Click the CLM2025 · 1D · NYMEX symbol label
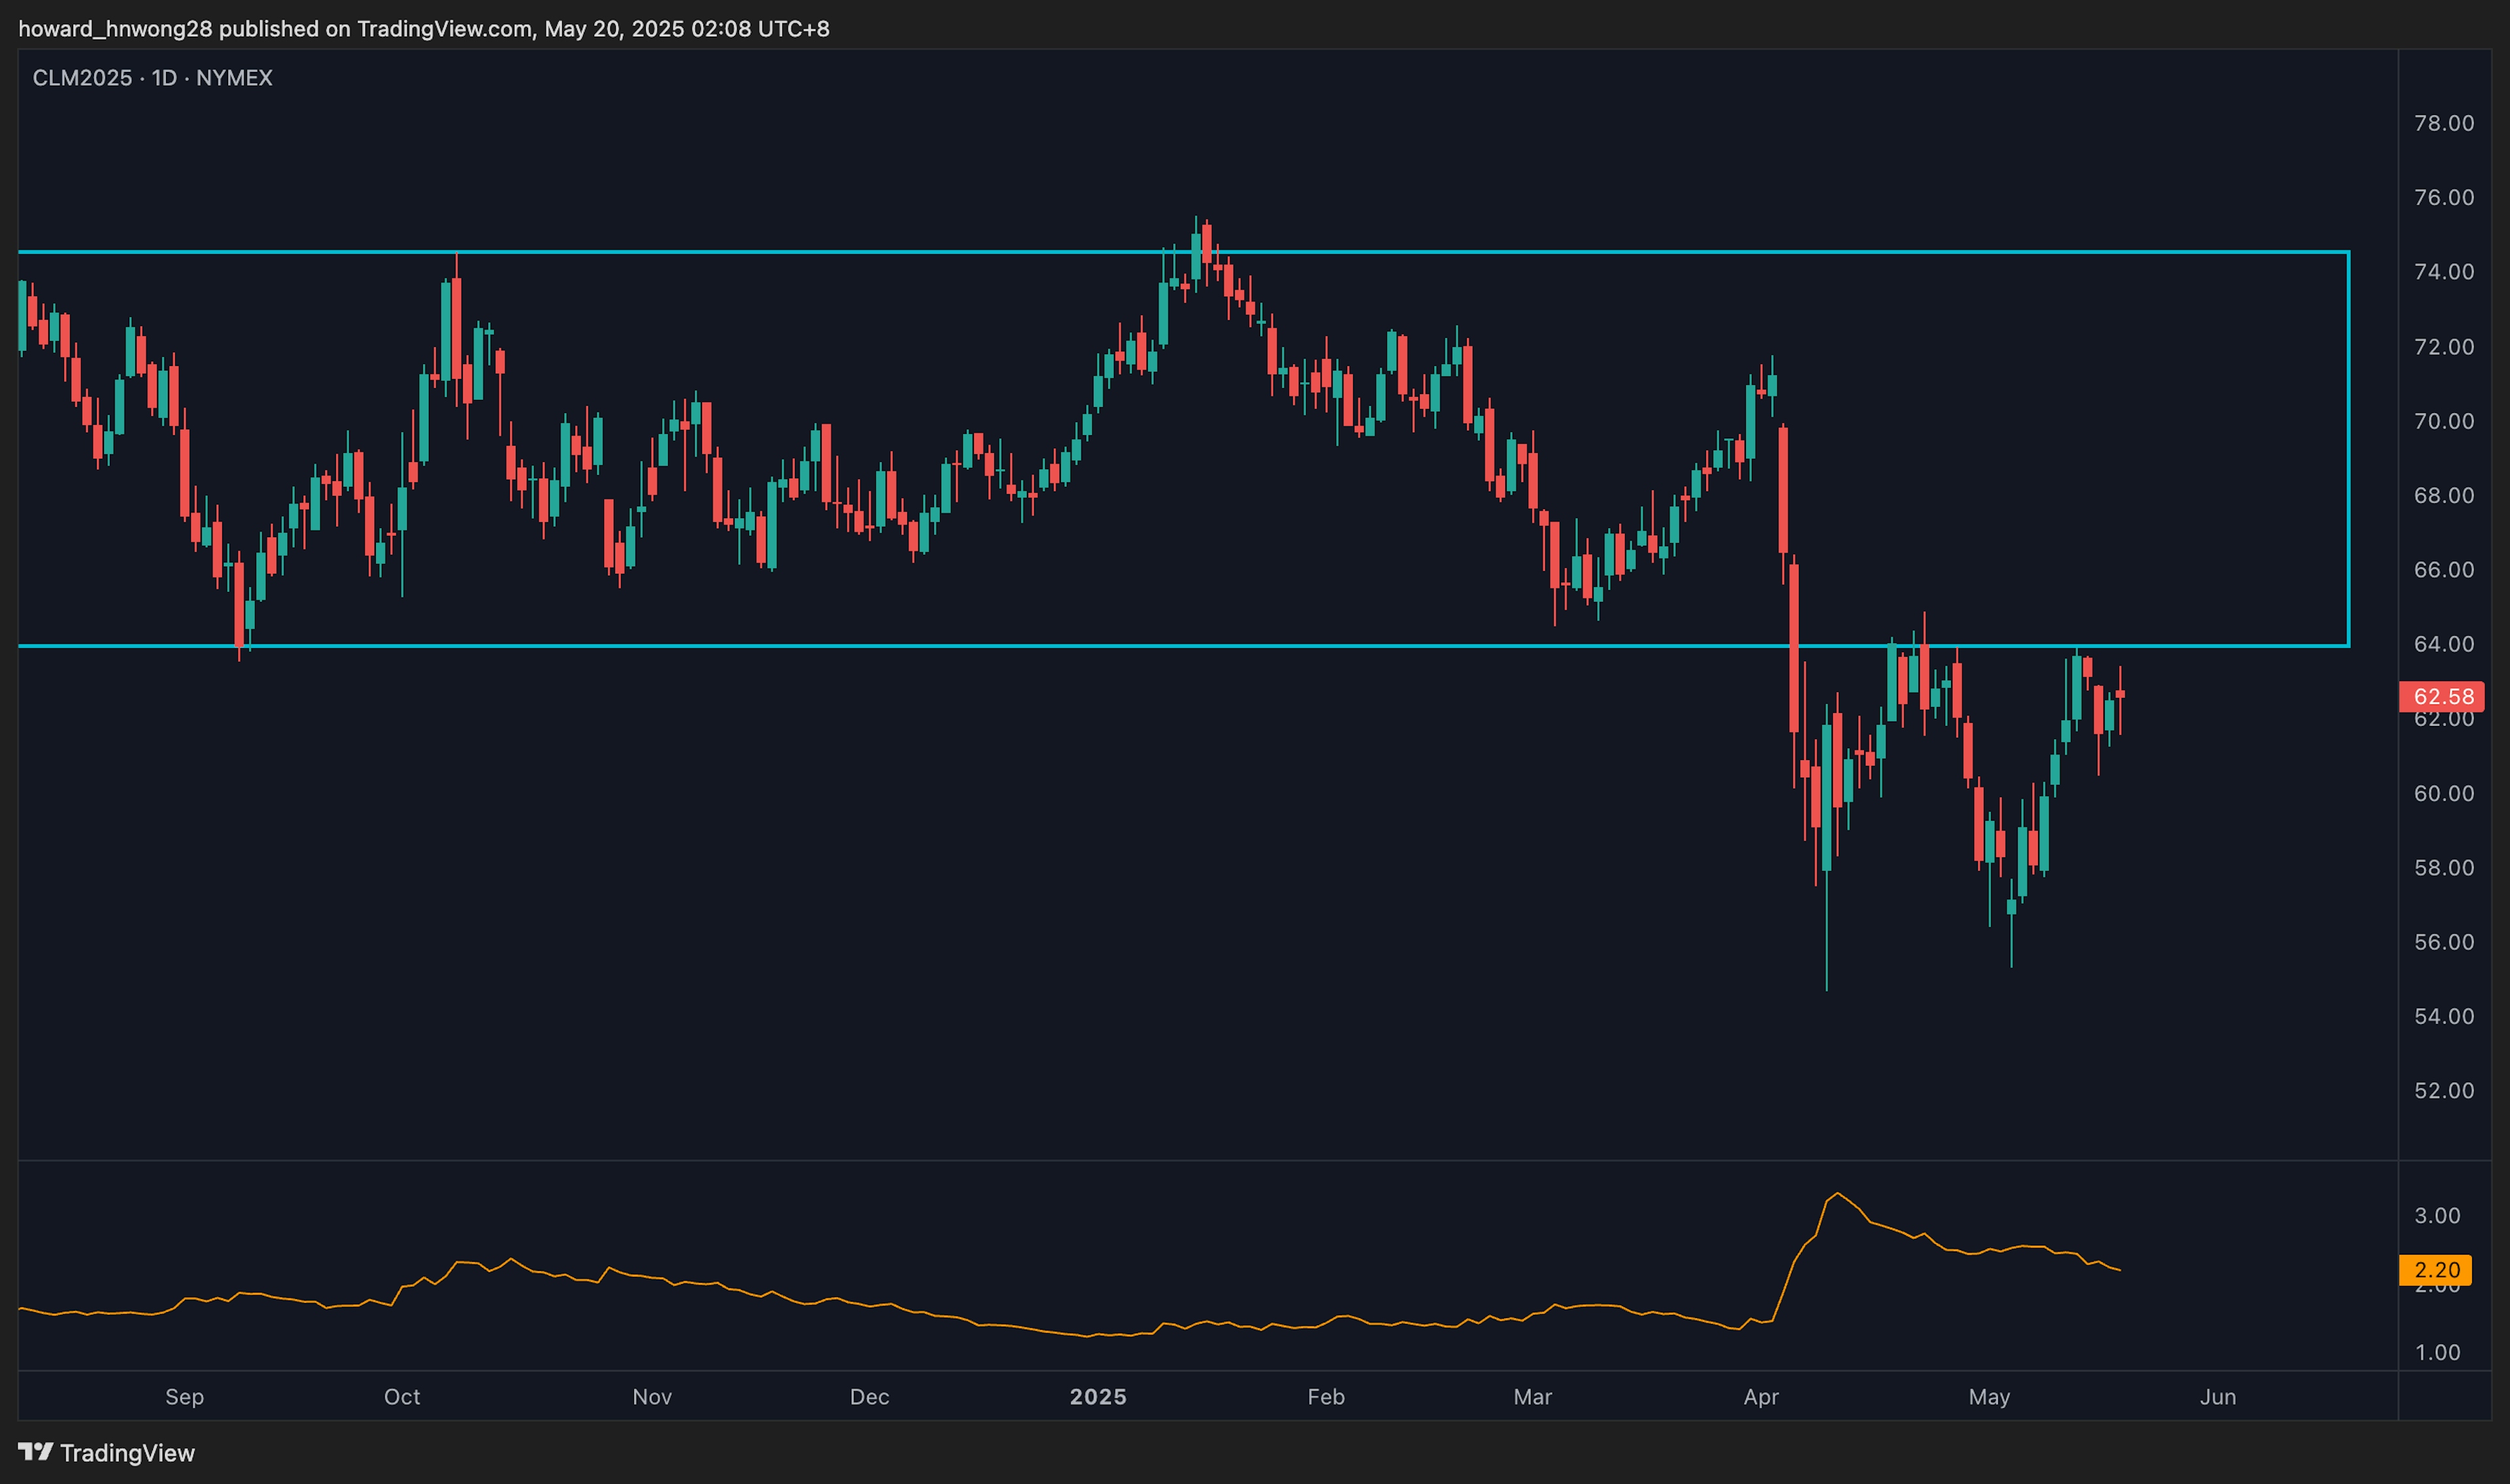 tap(152, 78)
